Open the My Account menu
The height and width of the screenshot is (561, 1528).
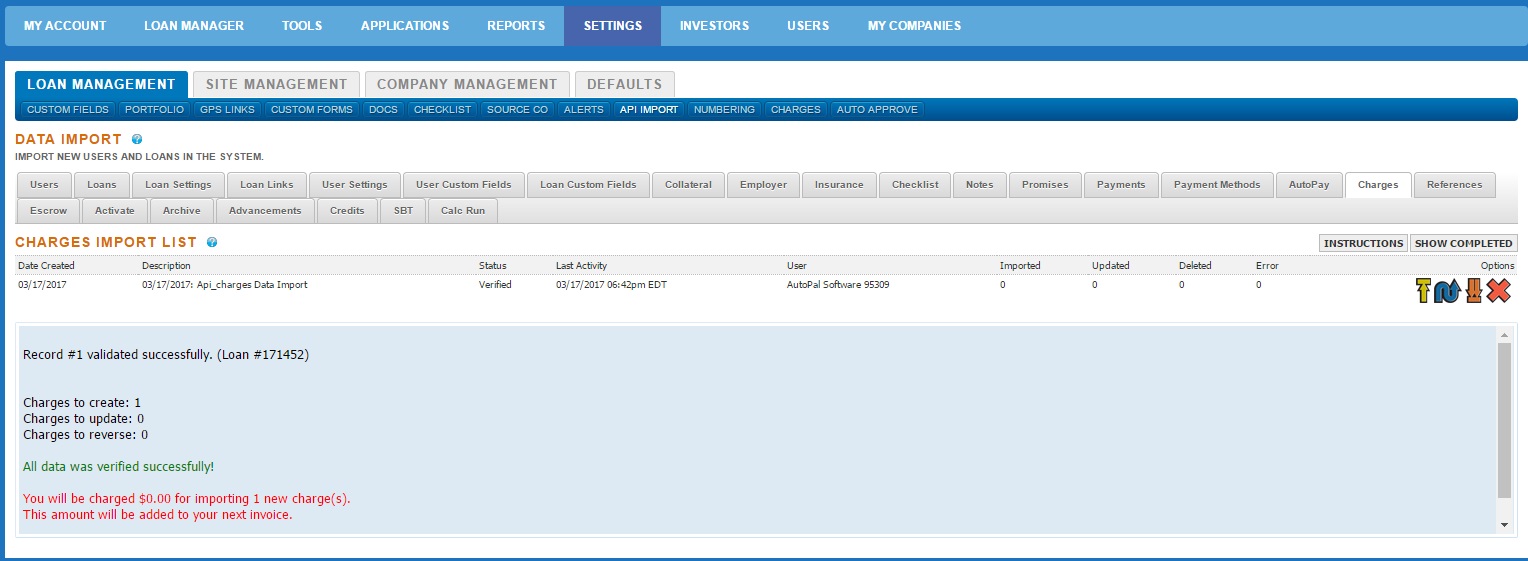[x=65, y=26]
